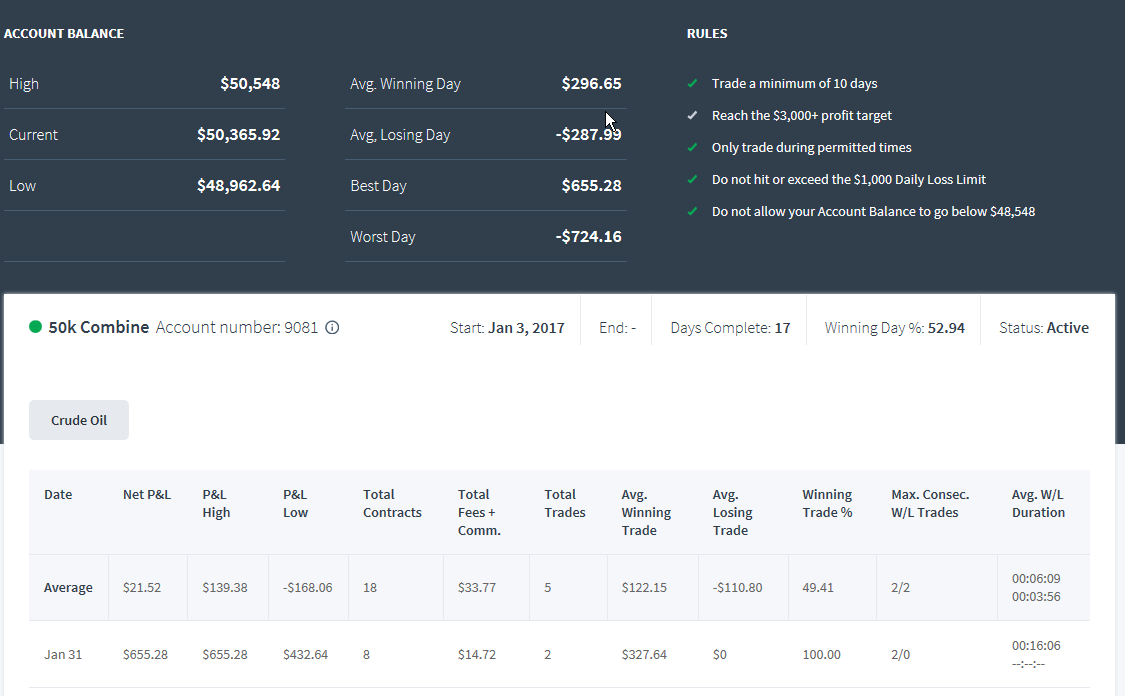Click the info icon next to account number 9081
Viewport: 1125px width, 696px height.
pos(332,328)
